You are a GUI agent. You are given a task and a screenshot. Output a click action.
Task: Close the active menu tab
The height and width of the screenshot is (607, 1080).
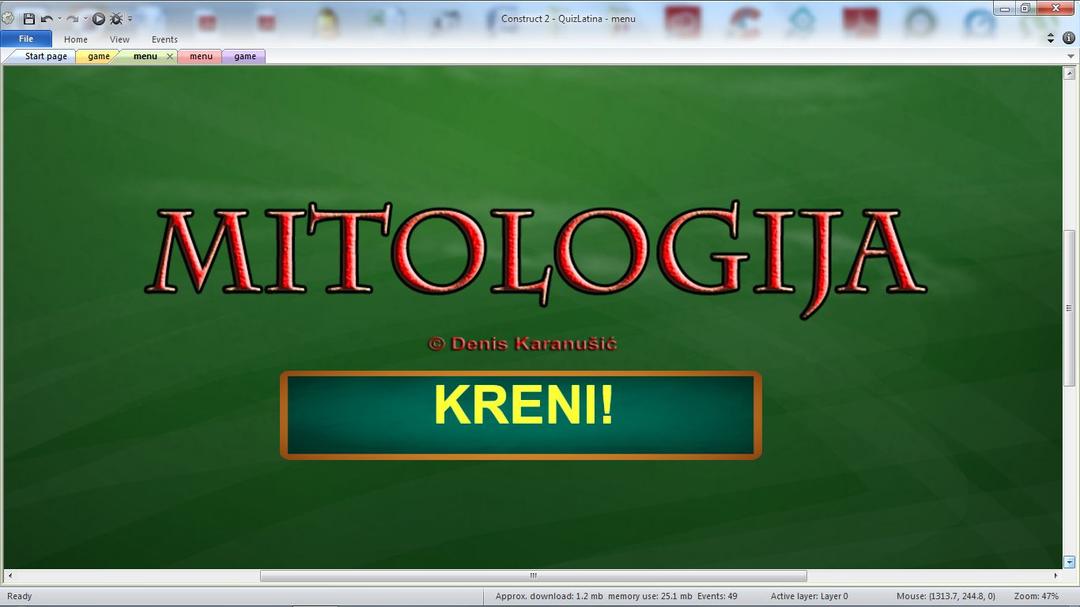(x=170, y=57)
